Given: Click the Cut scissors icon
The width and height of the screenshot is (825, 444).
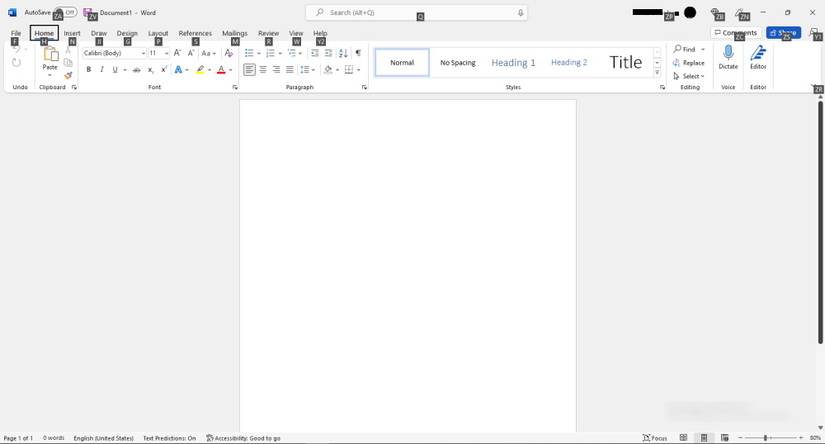Looking at the screenshot, I should click(x=68, y=51).
